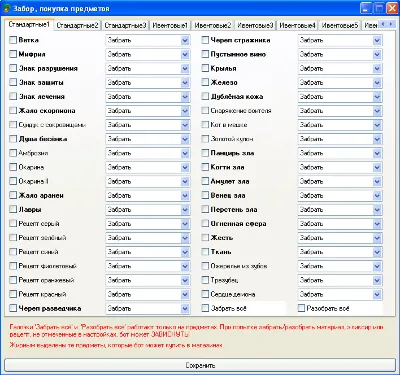
Task: Tick the Когти зла checkbox
Action: click(x=205, y=167)
